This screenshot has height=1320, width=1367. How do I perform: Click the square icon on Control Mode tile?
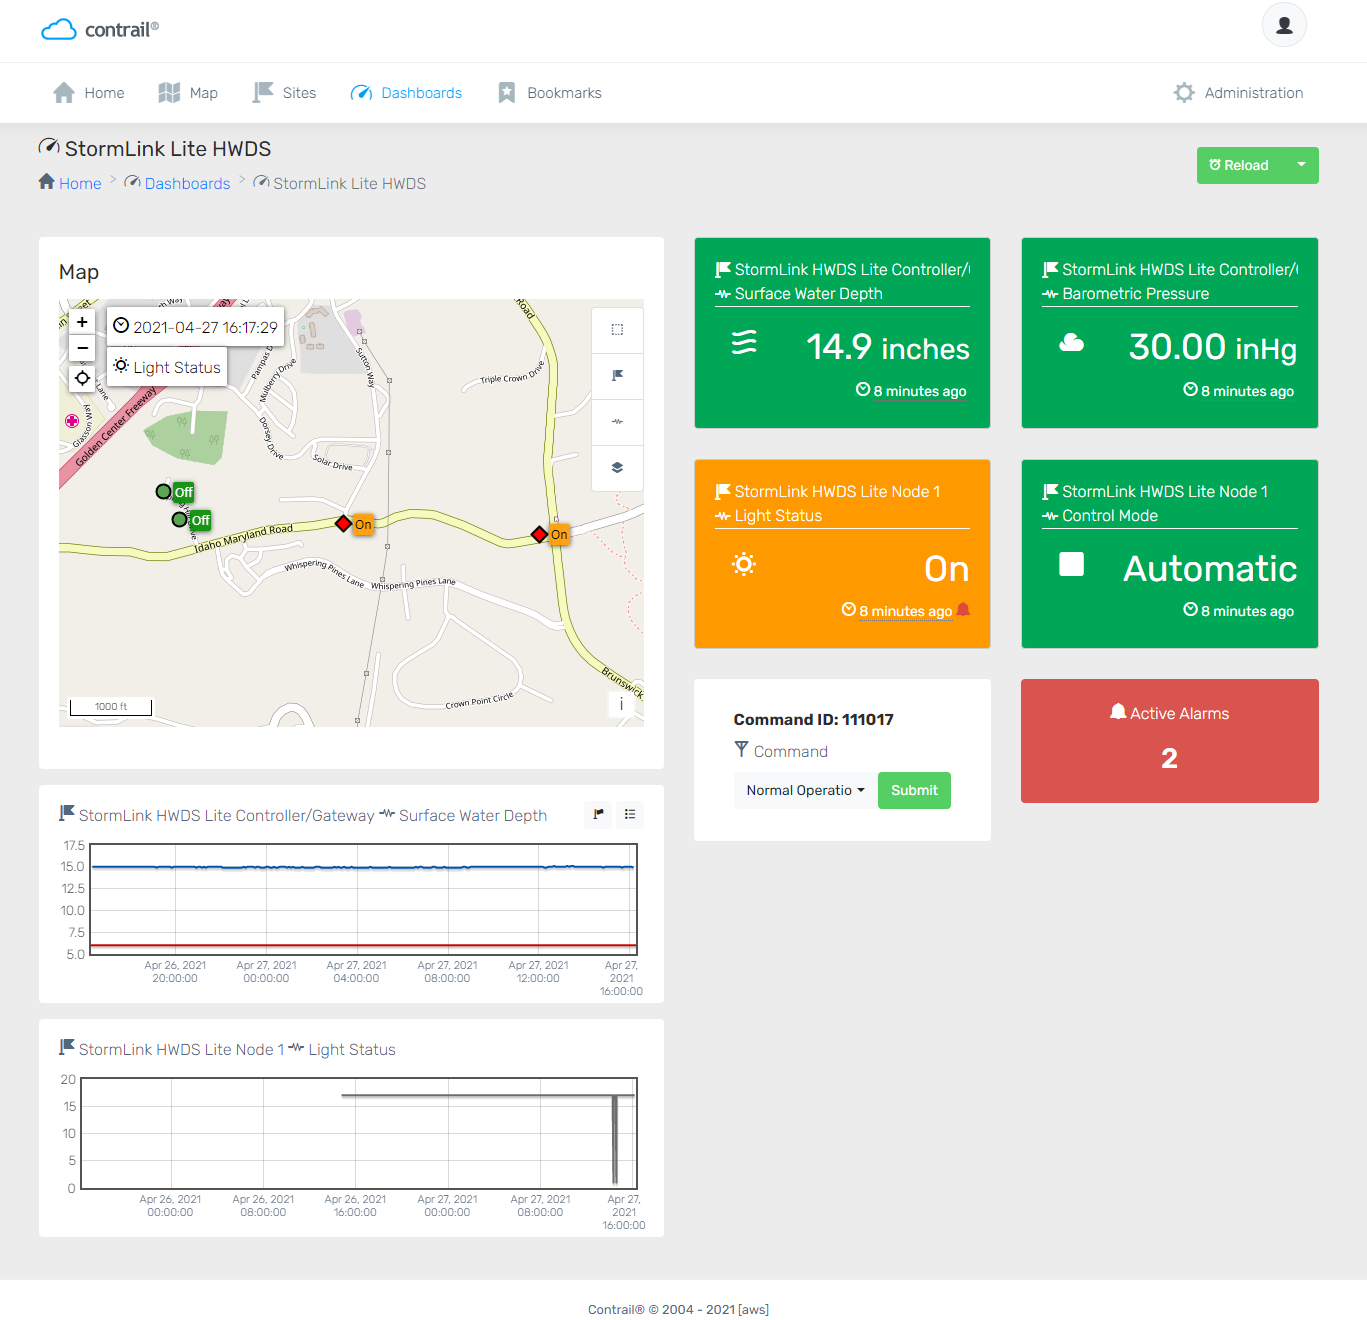click(1071, 564)
